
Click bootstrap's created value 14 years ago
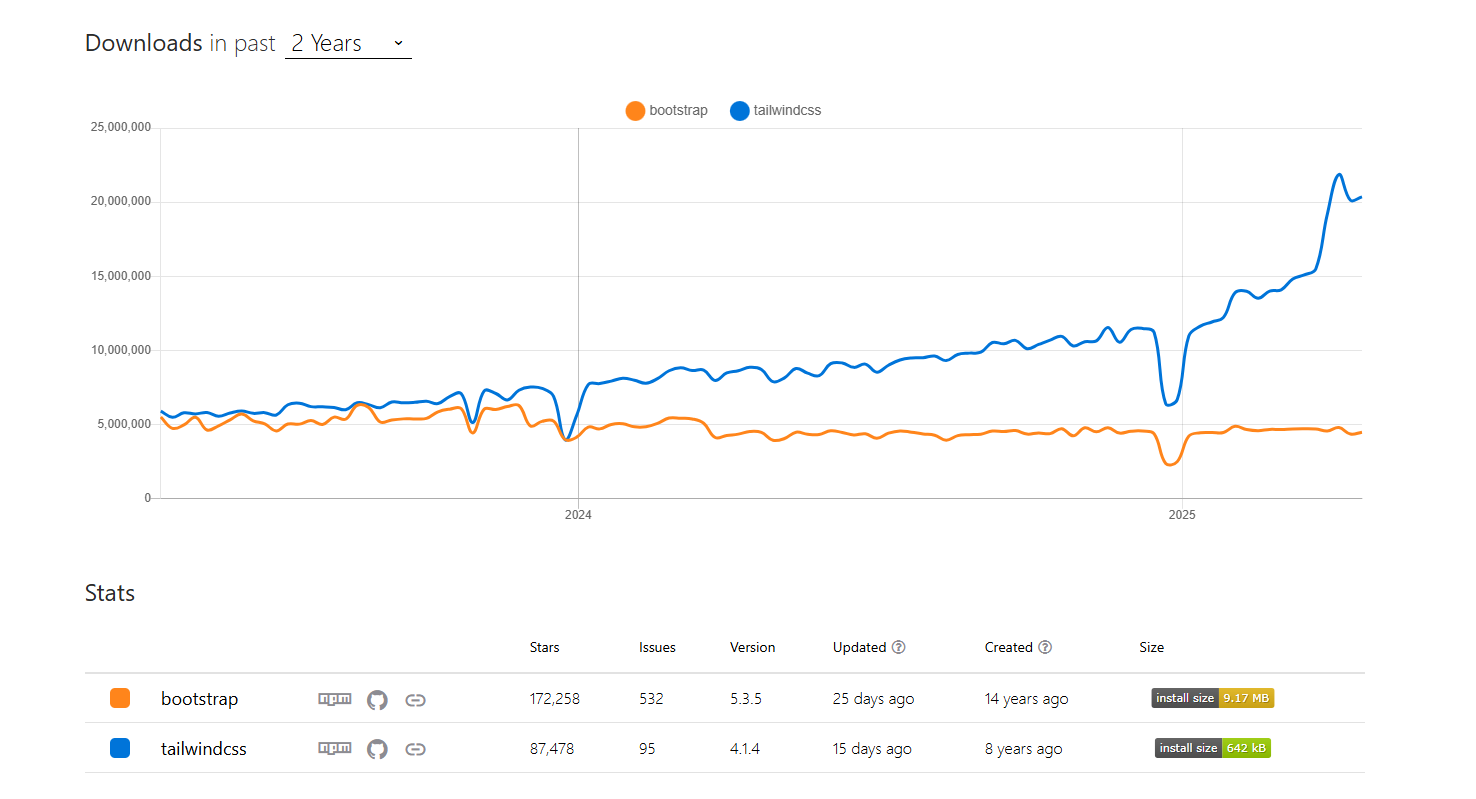[x=1027, y=699]
